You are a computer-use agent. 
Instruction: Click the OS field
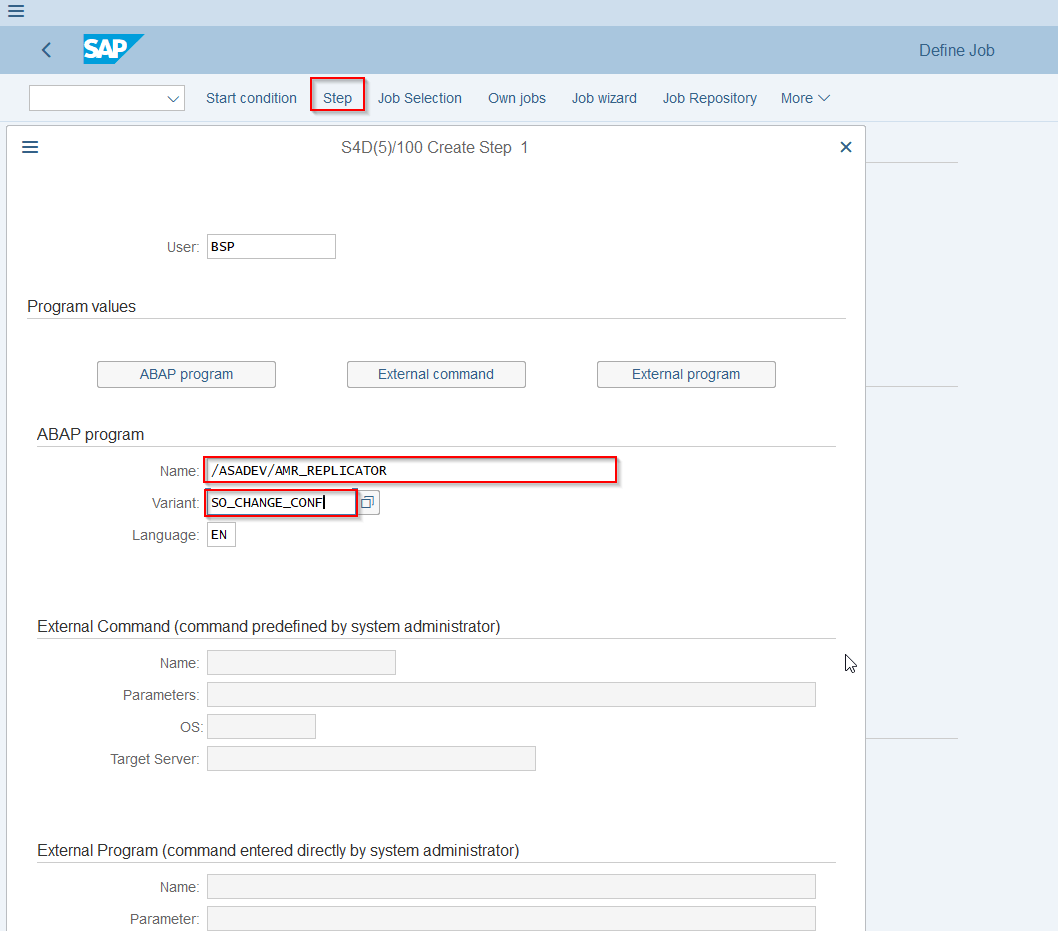click(261, 727)
